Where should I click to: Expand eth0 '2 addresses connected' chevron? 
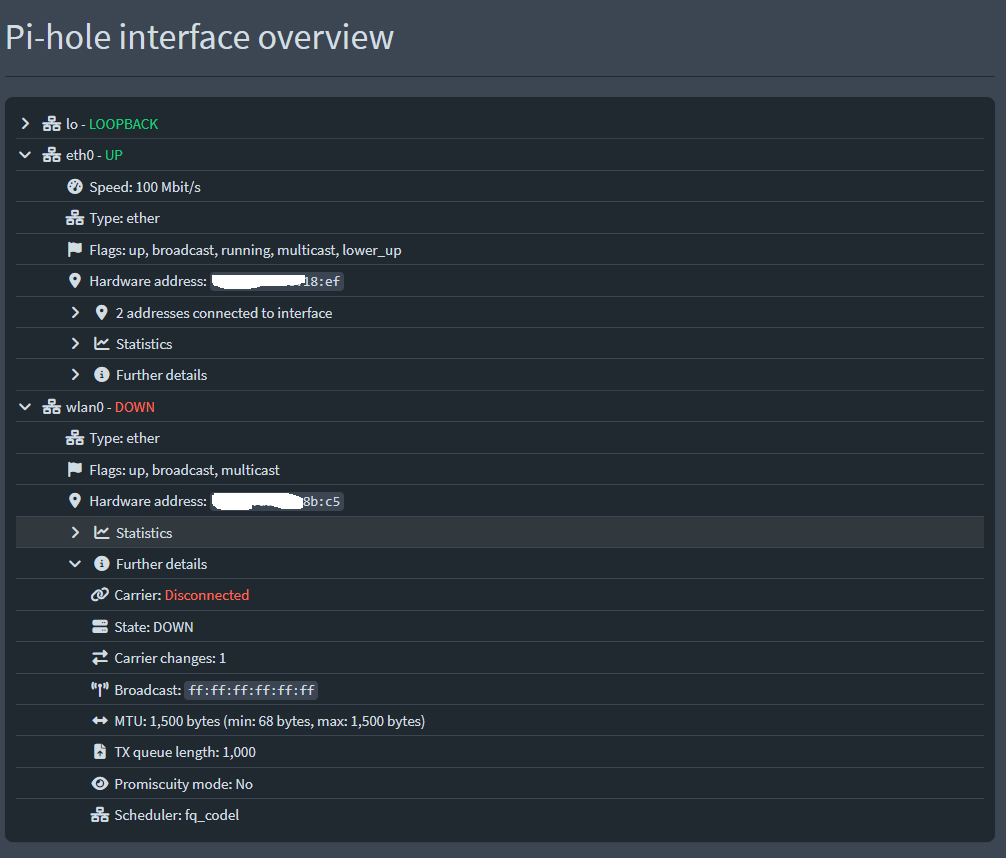coord(75,313)
